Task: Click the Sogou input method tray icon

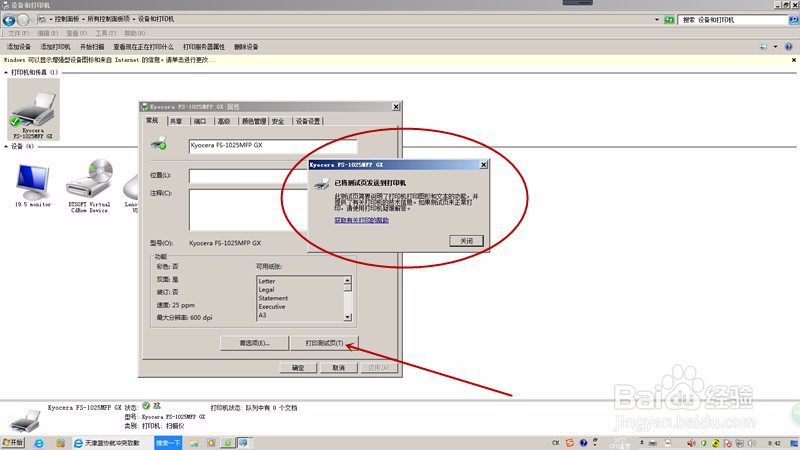Action: click(x=569, y=443)
